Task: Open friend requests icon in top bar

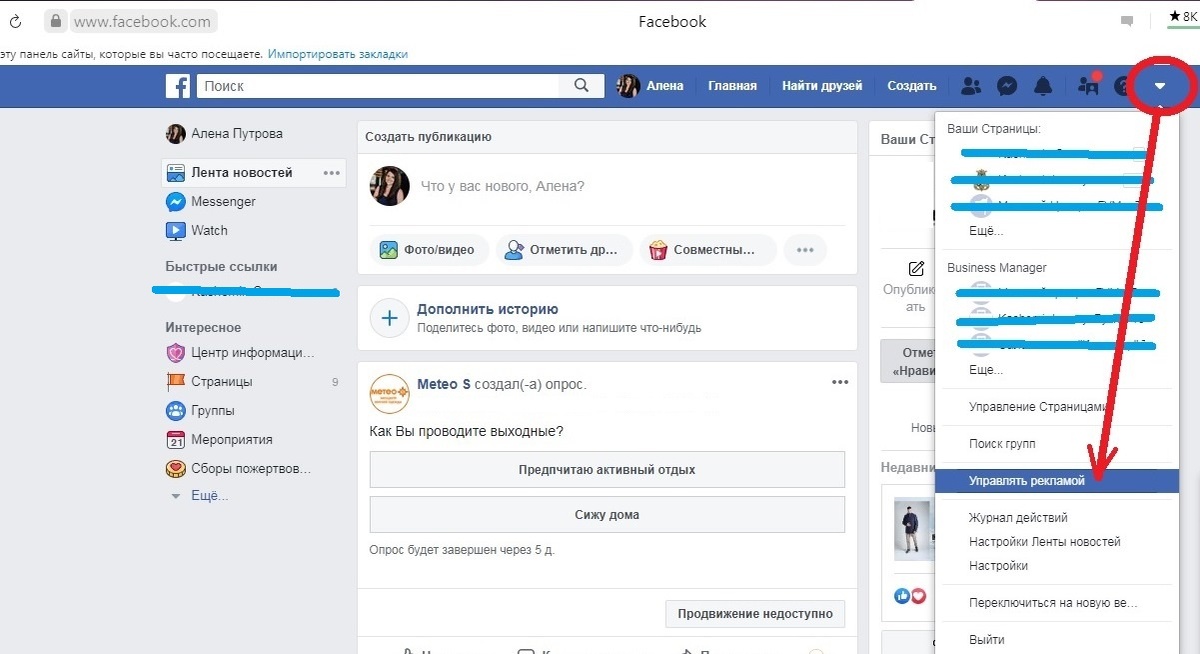Action: coord(970,86)
